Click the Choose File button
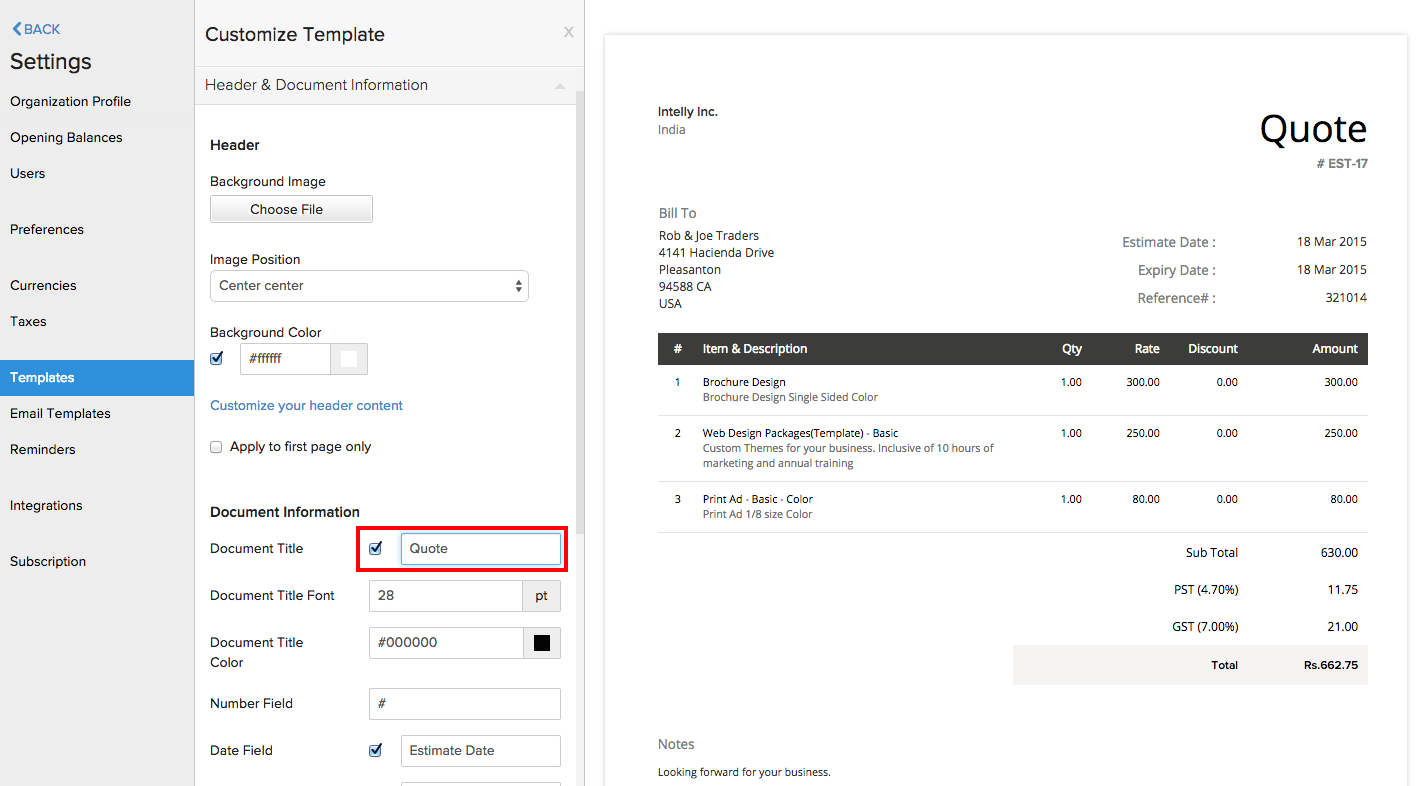The image size is (1425, 786). point(291,209)
